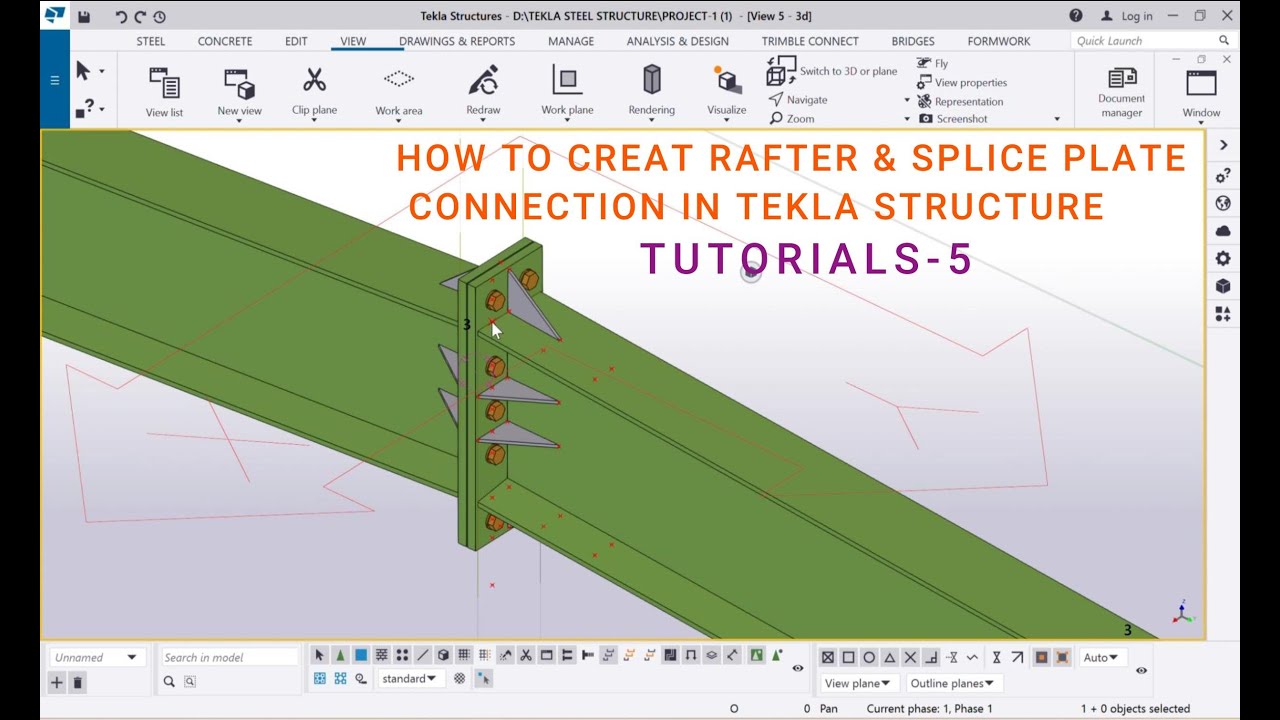
Task: Click the Clip plane scissors icon
Action: (x=314, y=80)
